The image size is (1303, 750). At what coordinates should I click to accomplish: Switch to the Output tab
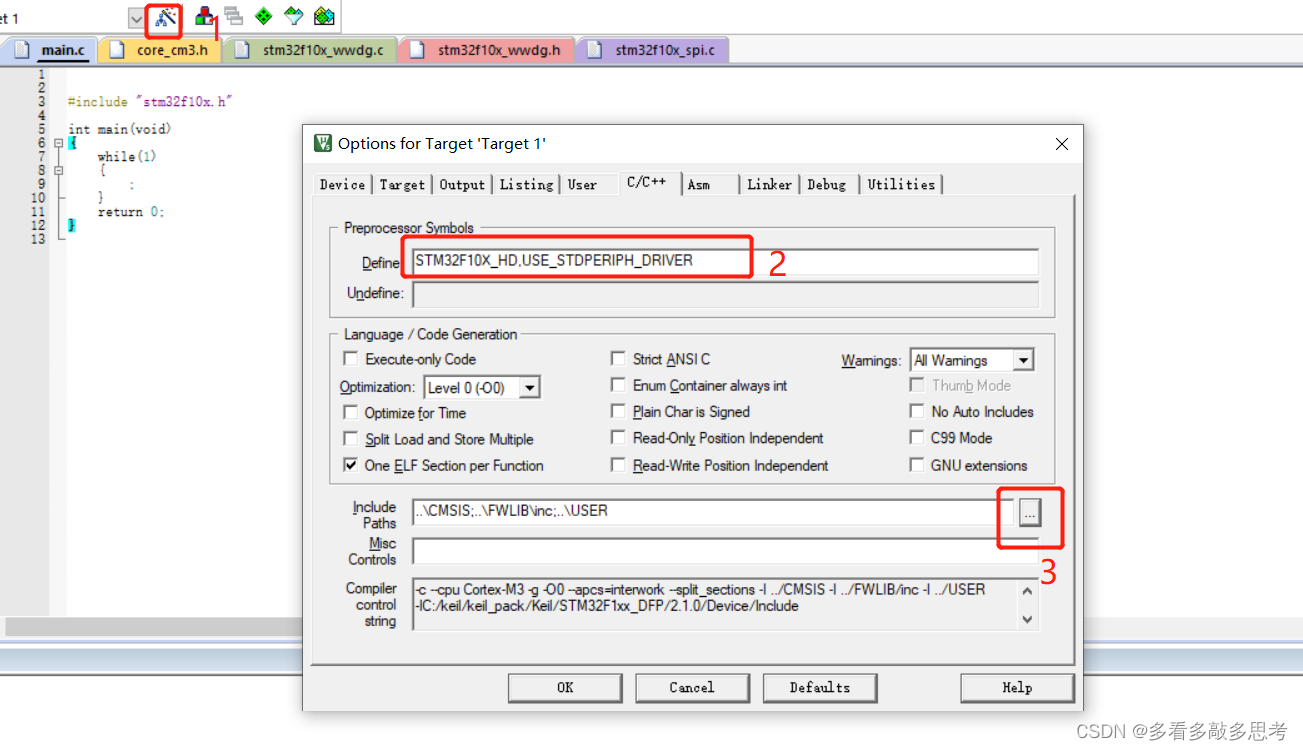point(462,185)
